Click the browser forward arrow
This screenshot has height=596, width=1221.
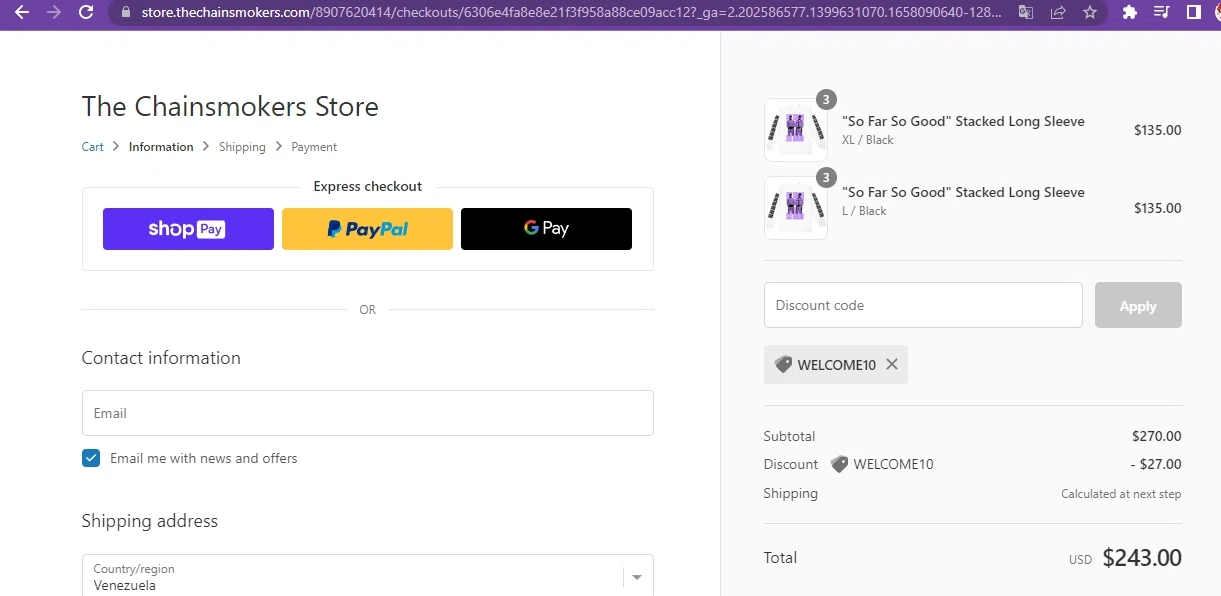(54, 12)
